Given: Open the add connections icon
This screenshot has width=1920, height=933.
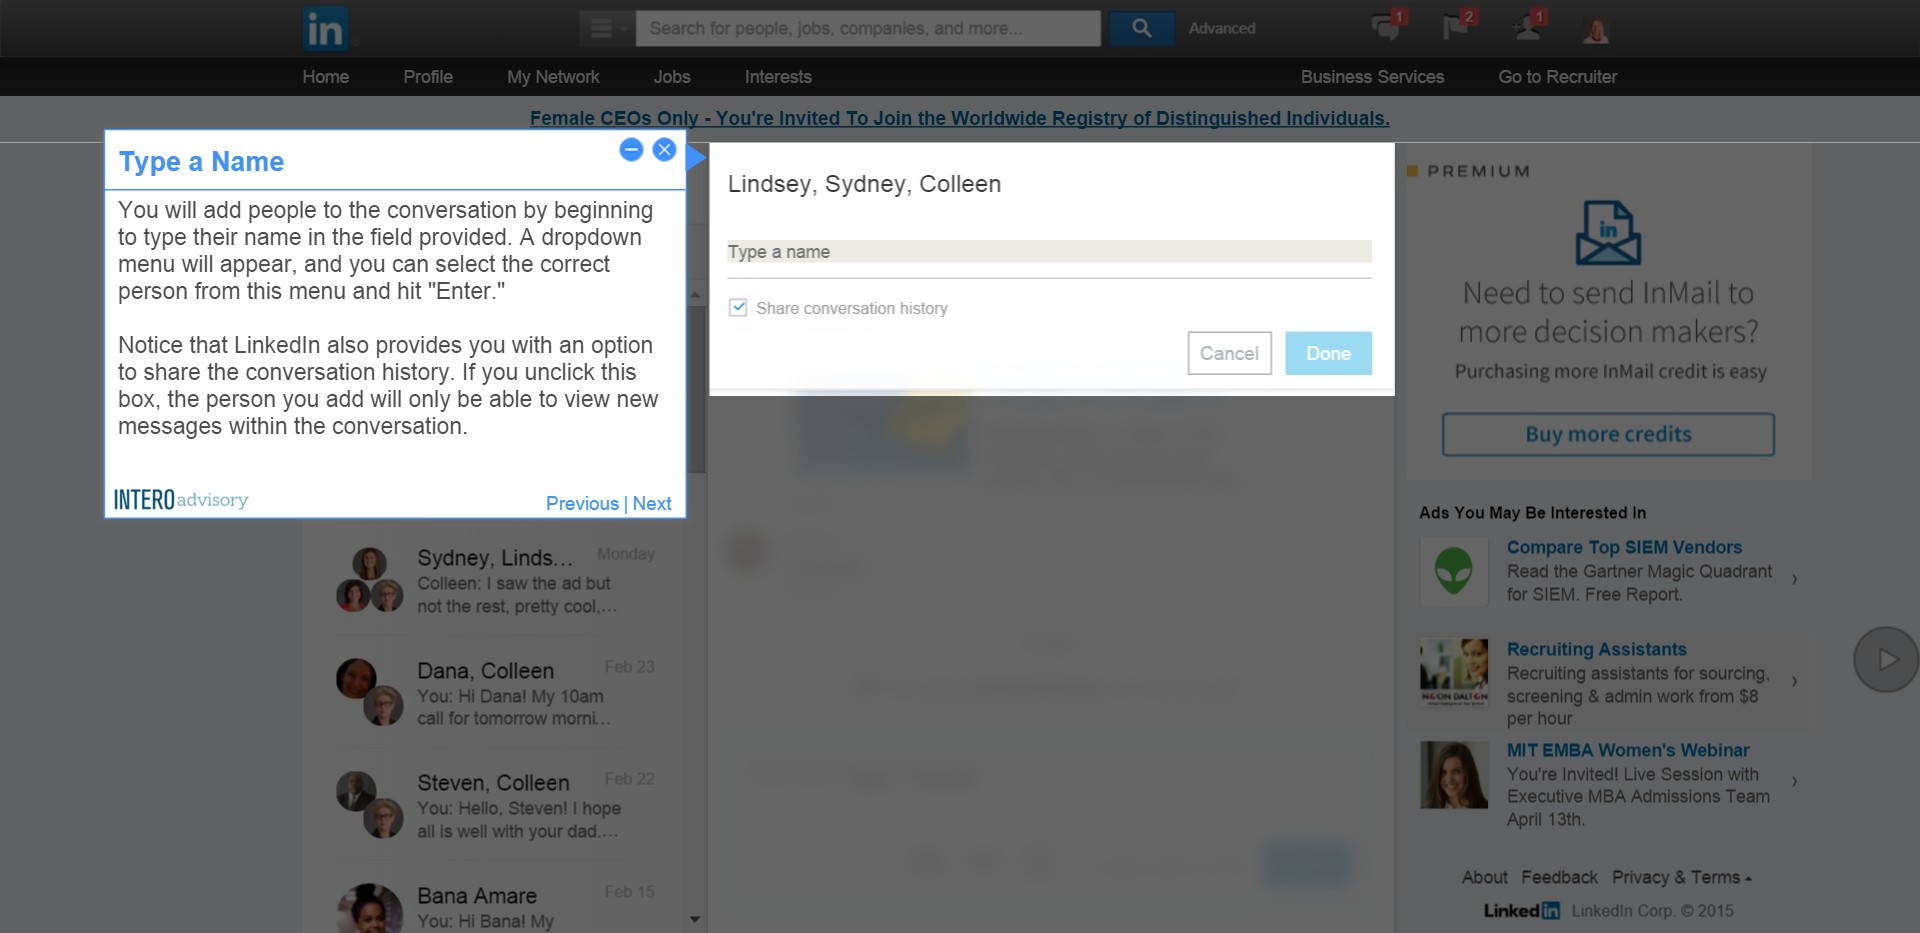Looking at the screenshot, I should (1528, 26).
